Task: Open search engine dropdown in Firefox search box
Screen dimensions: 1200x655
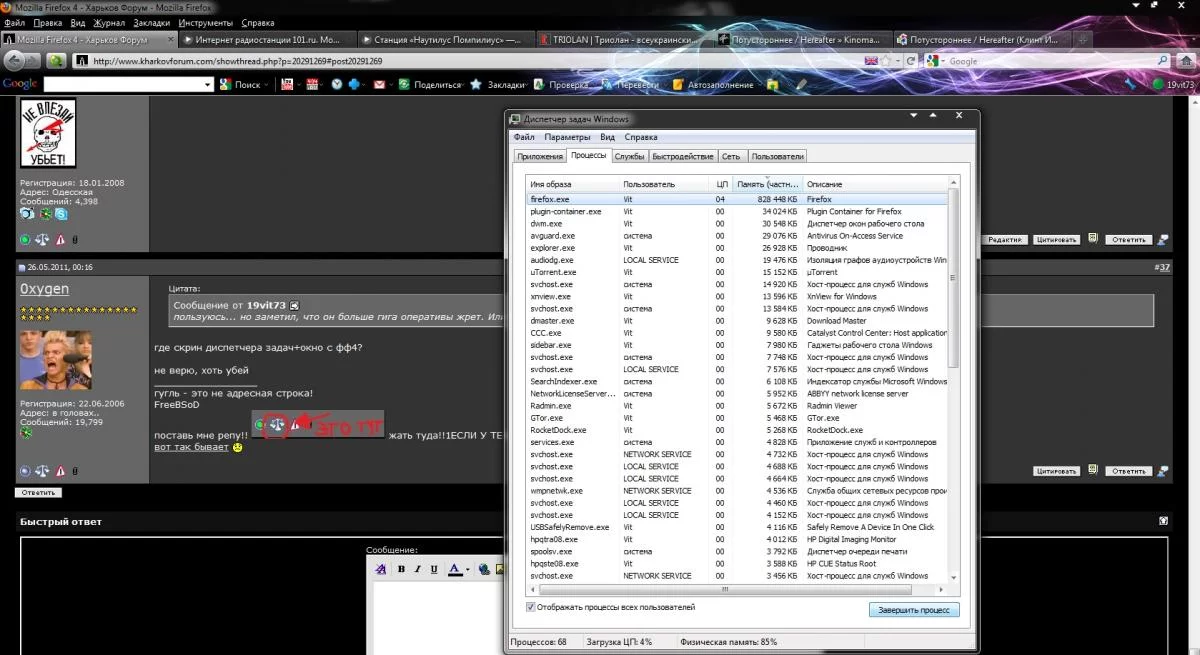Action: 941,61
